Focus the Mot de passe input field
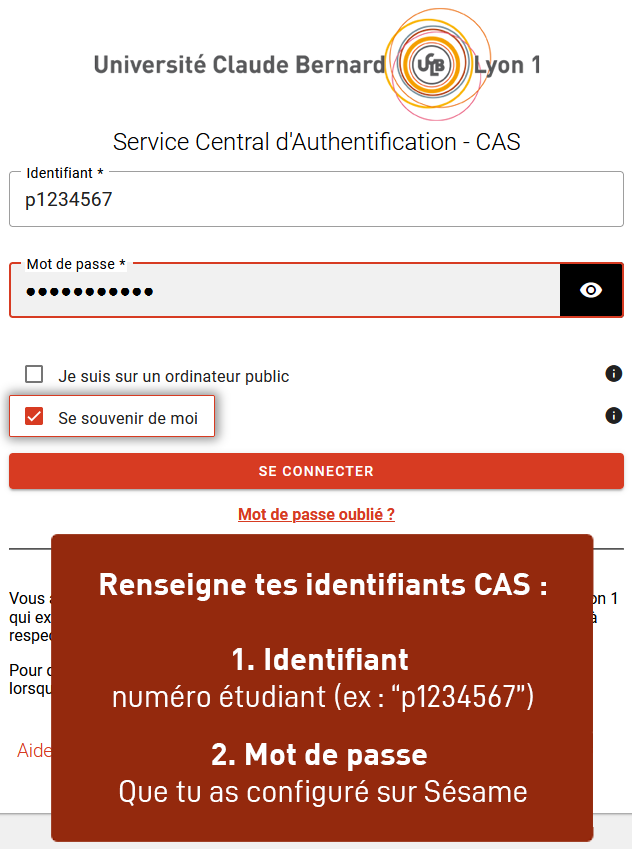The width and height of the screenshot is (632, 849). (285, 290)
